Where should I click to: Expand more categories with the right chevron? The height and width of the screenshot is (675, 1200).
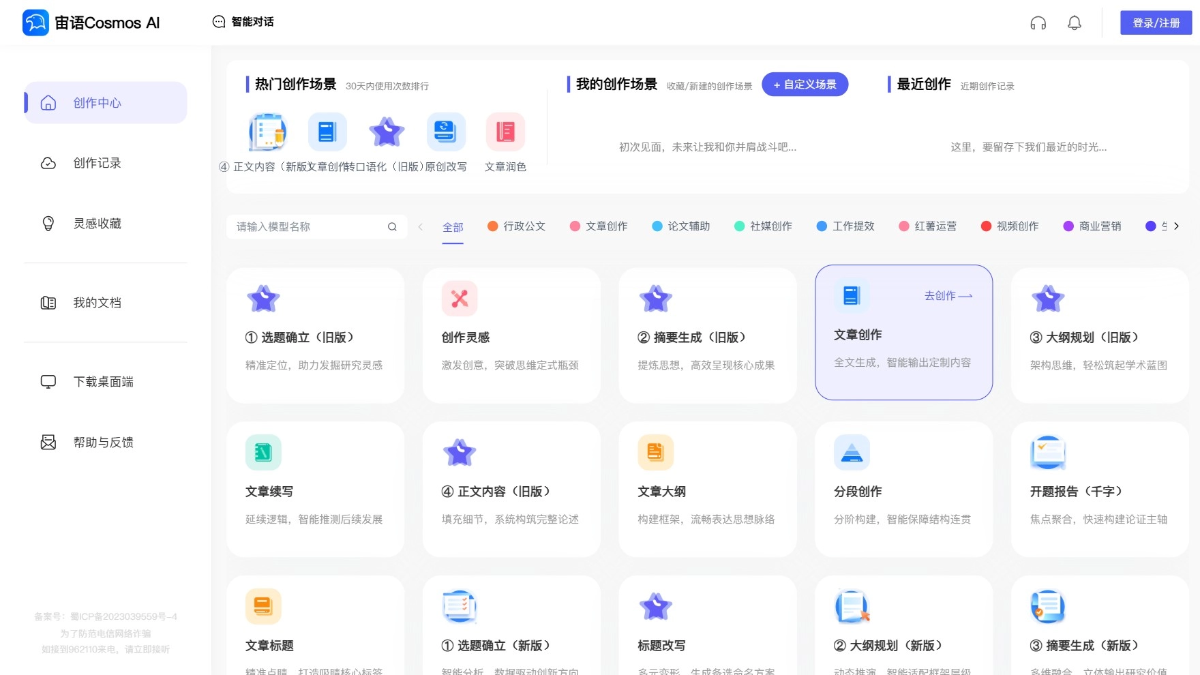[1178, 226]
